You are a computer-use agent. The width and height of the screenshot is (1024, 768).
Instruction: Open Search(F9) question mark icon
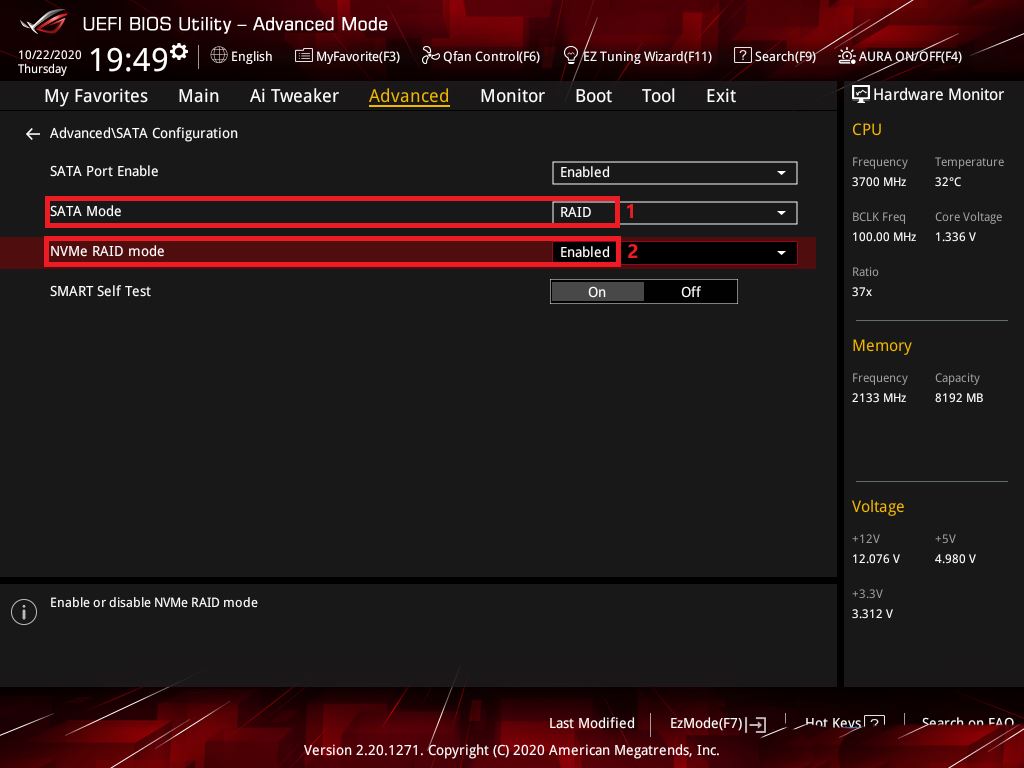click(x=742, y=56)
